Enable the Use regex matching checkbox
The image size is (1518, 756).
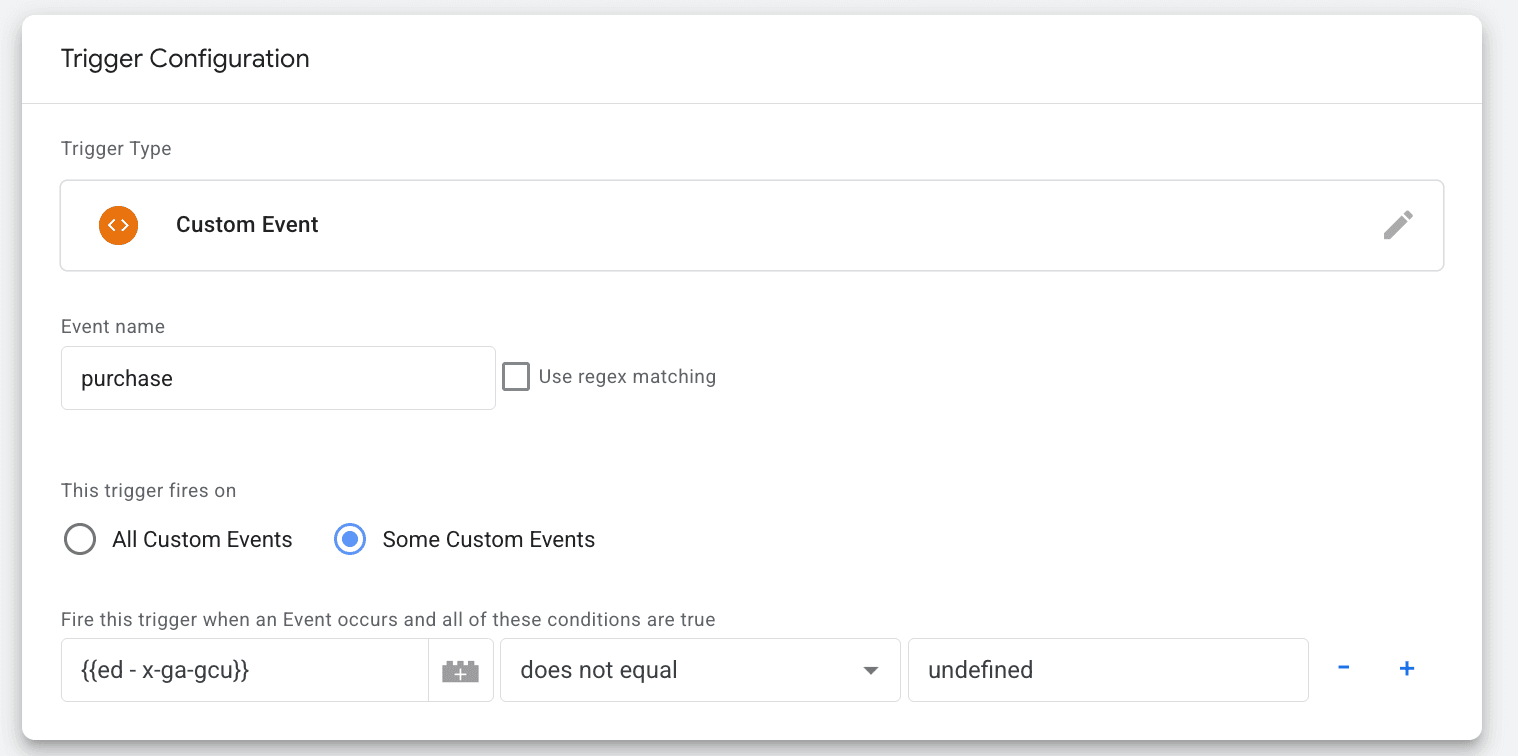516,377
